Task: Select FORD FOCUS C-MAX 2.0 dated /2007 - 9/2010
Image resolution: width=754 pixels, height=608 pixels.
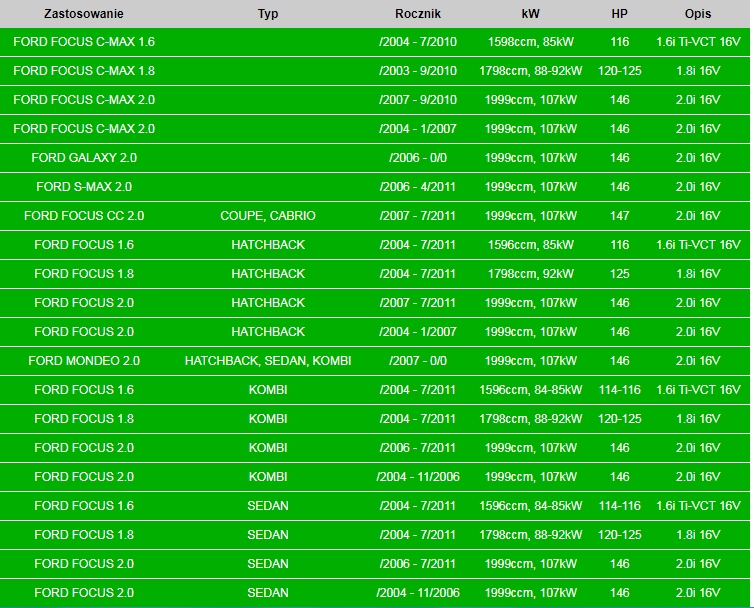Action: coord(84,100)
